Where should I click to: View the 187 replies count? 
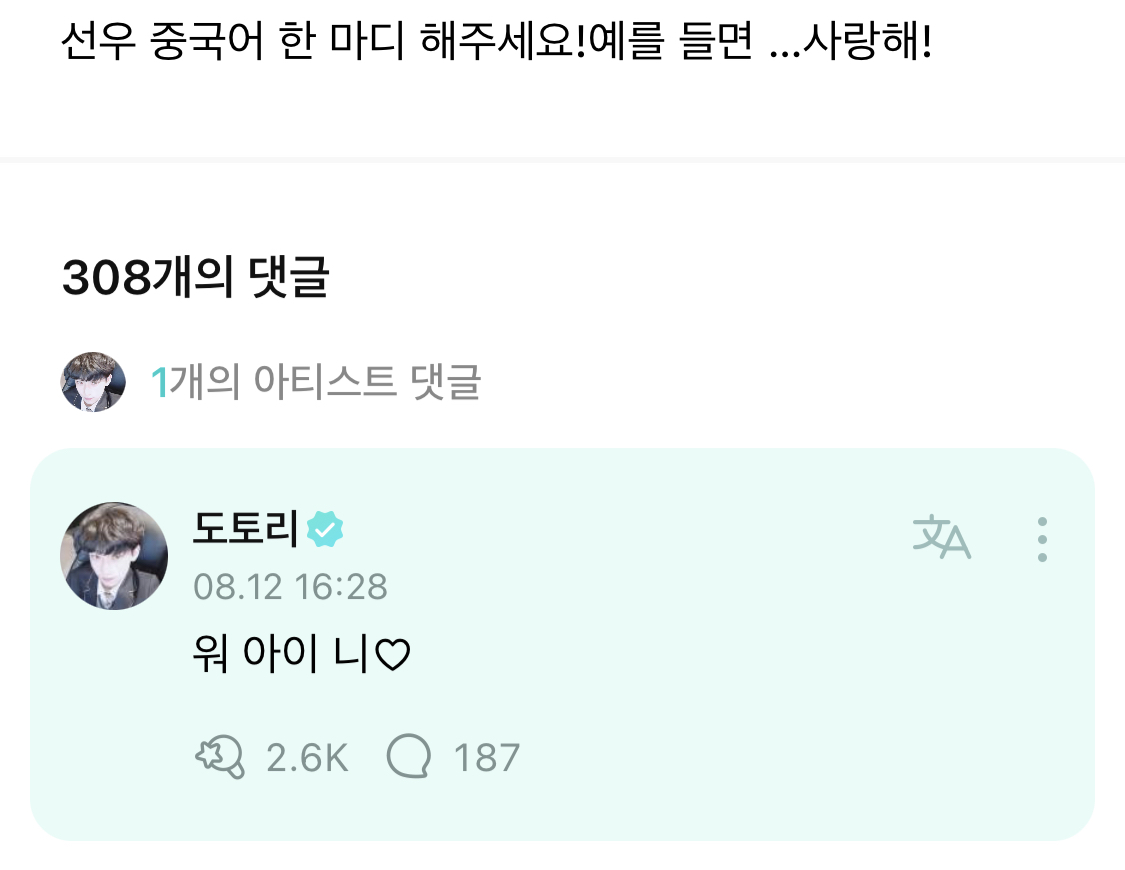[x=487, y=758]
